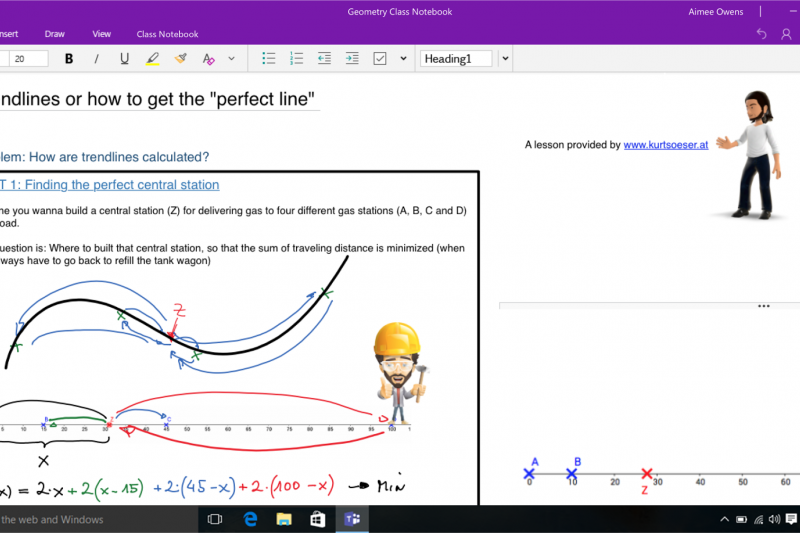Toggle underline formatting
800x533 pixels.
pyautogui.click(x=124, y=59)
